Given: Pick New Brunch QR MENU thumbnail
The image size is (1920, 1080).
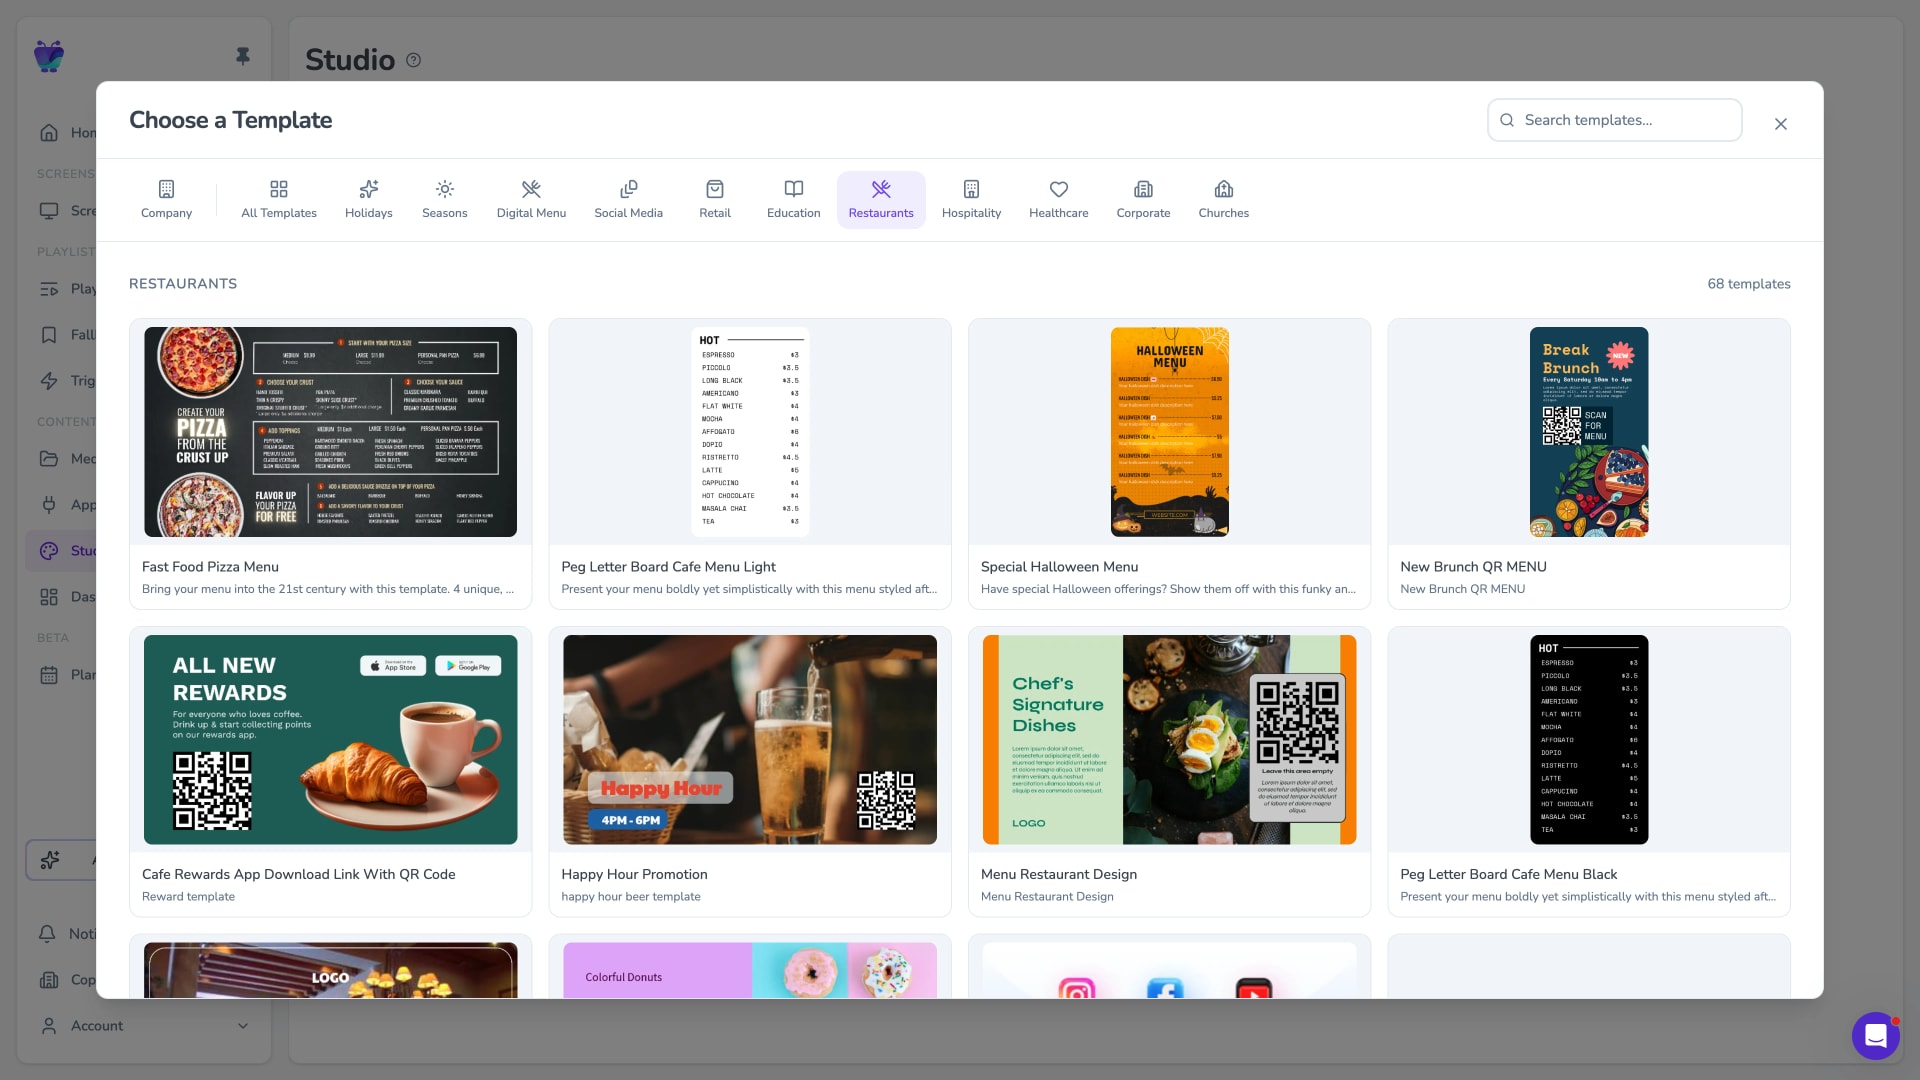Looking at the screenshot, I should [1589, 432].
